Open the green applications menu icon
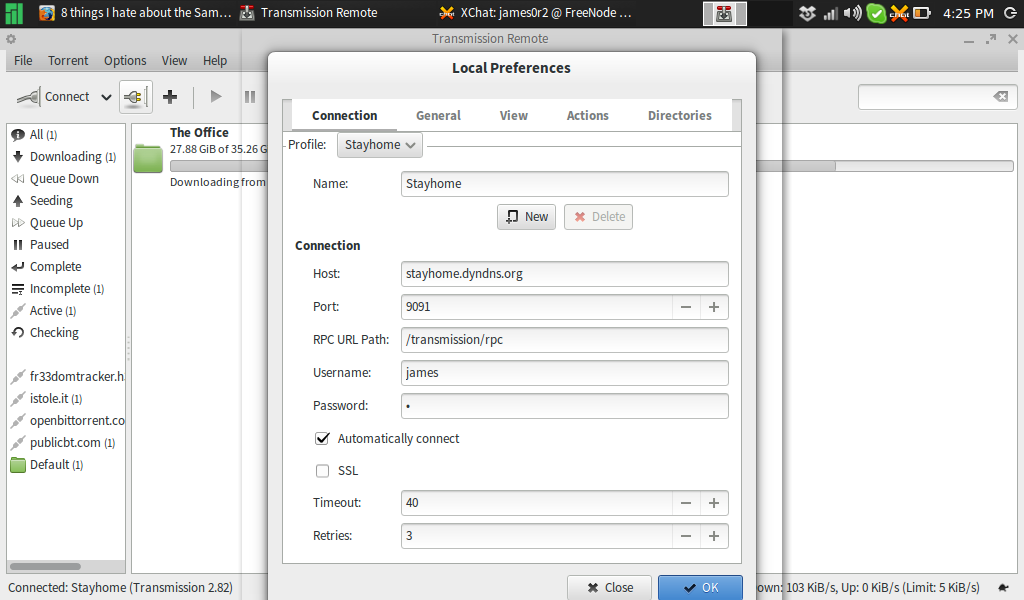1024x600 pixels. pos(14,13)
